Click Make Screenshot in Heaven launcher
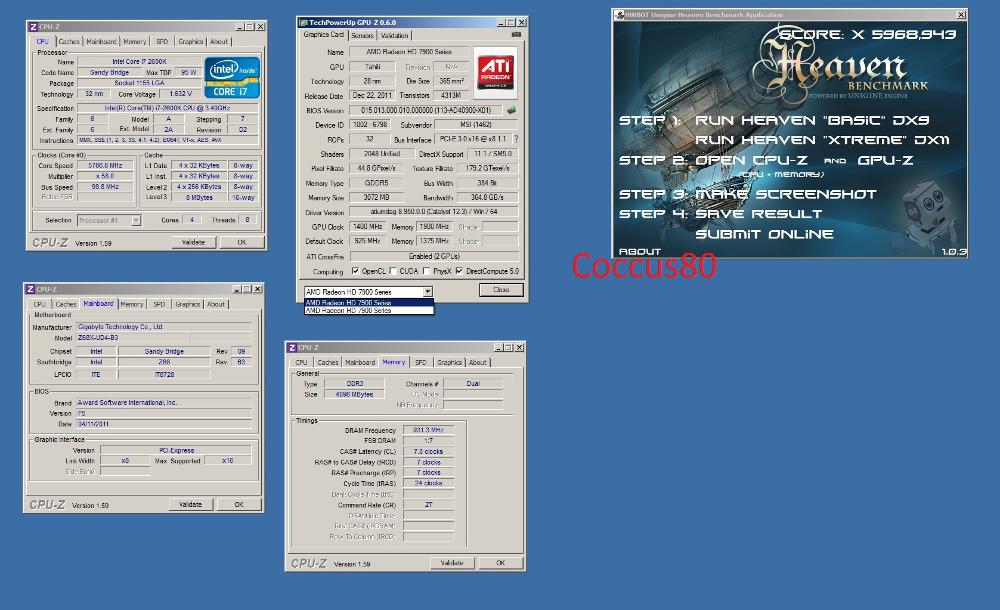This screenshot has height=610, width=1000. [x=786, y=194]
